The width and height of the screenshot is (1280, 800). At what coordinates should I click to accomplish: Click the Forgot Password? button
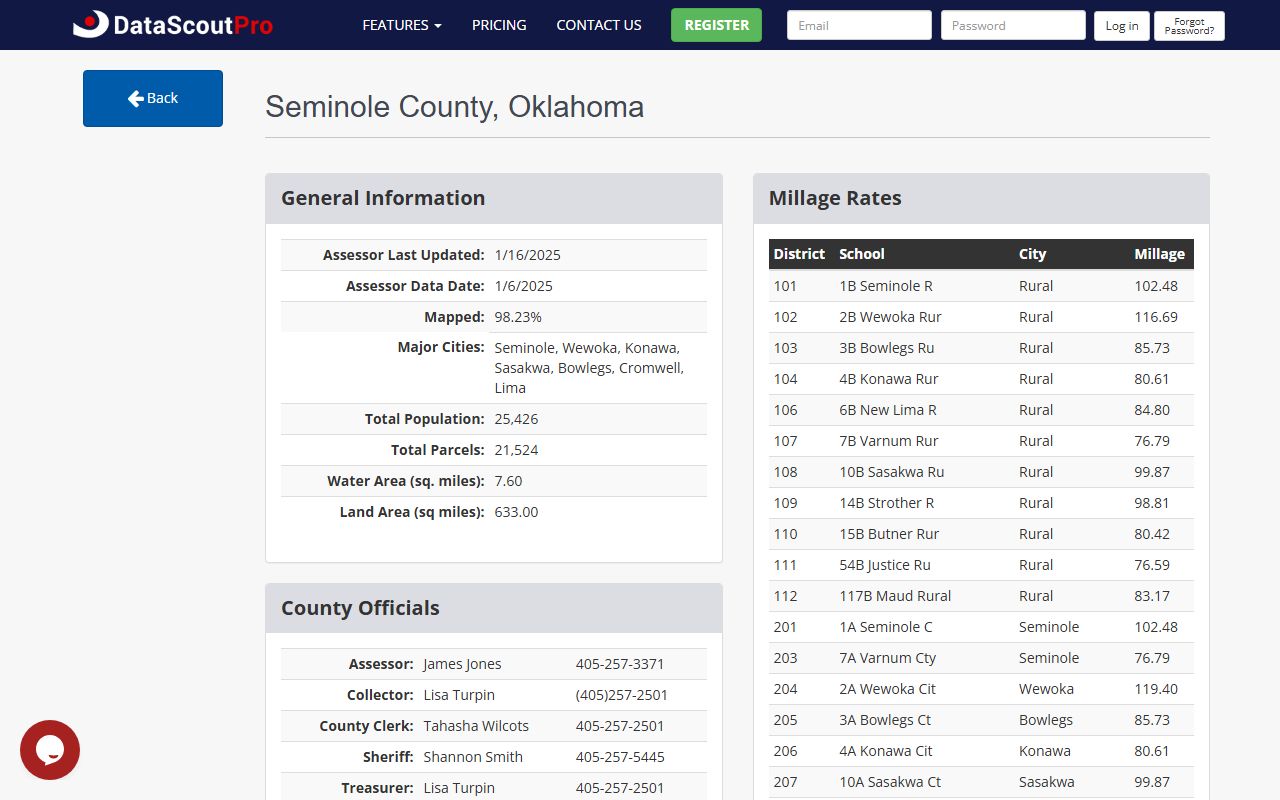click(1189, 26)
